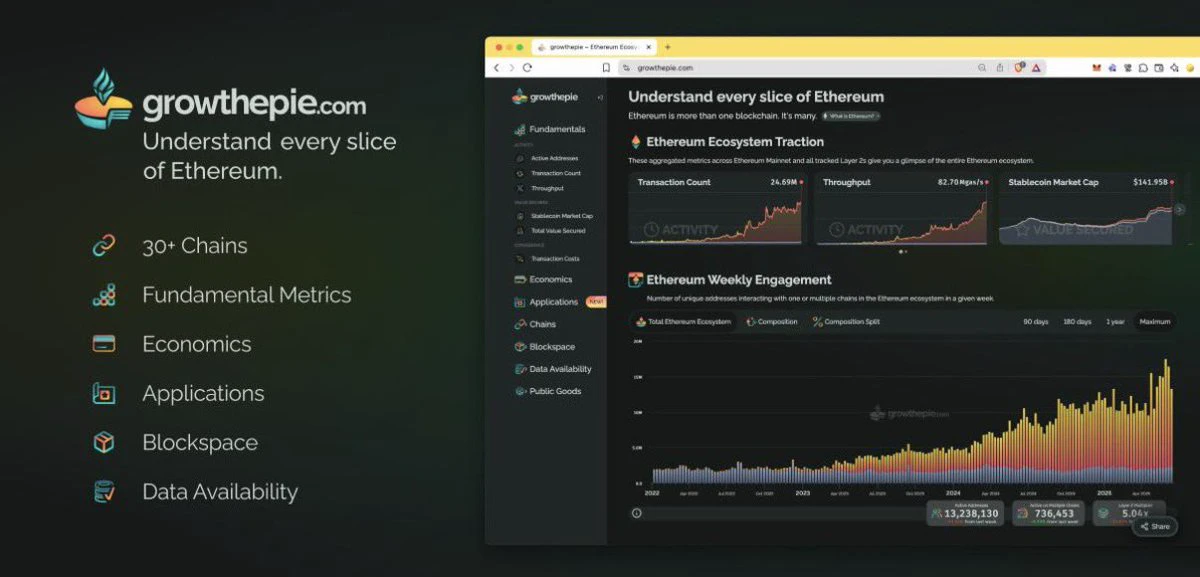Expand the Data Availability sidebar section
This screenshot has height=577, width=1200.
[x=553, y=369]
